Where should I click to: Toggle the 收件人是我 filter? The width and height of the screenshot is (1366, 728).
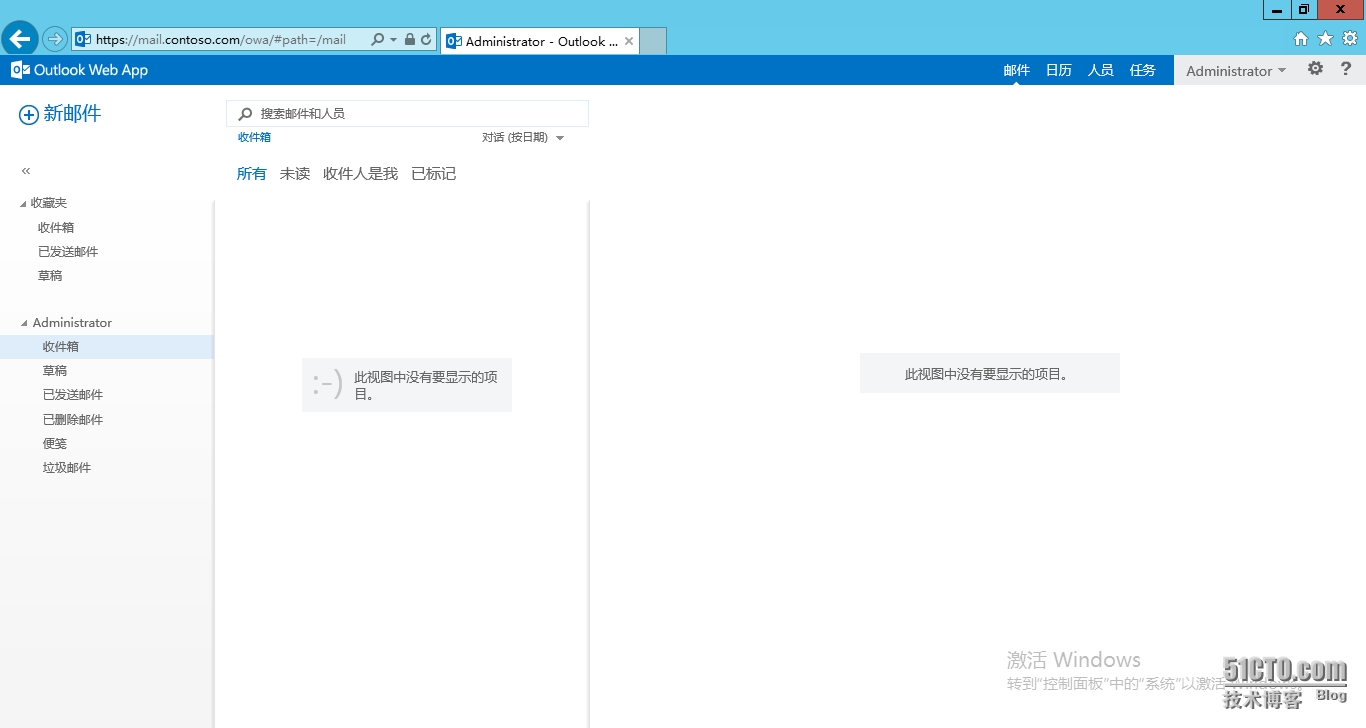point(360,173)
